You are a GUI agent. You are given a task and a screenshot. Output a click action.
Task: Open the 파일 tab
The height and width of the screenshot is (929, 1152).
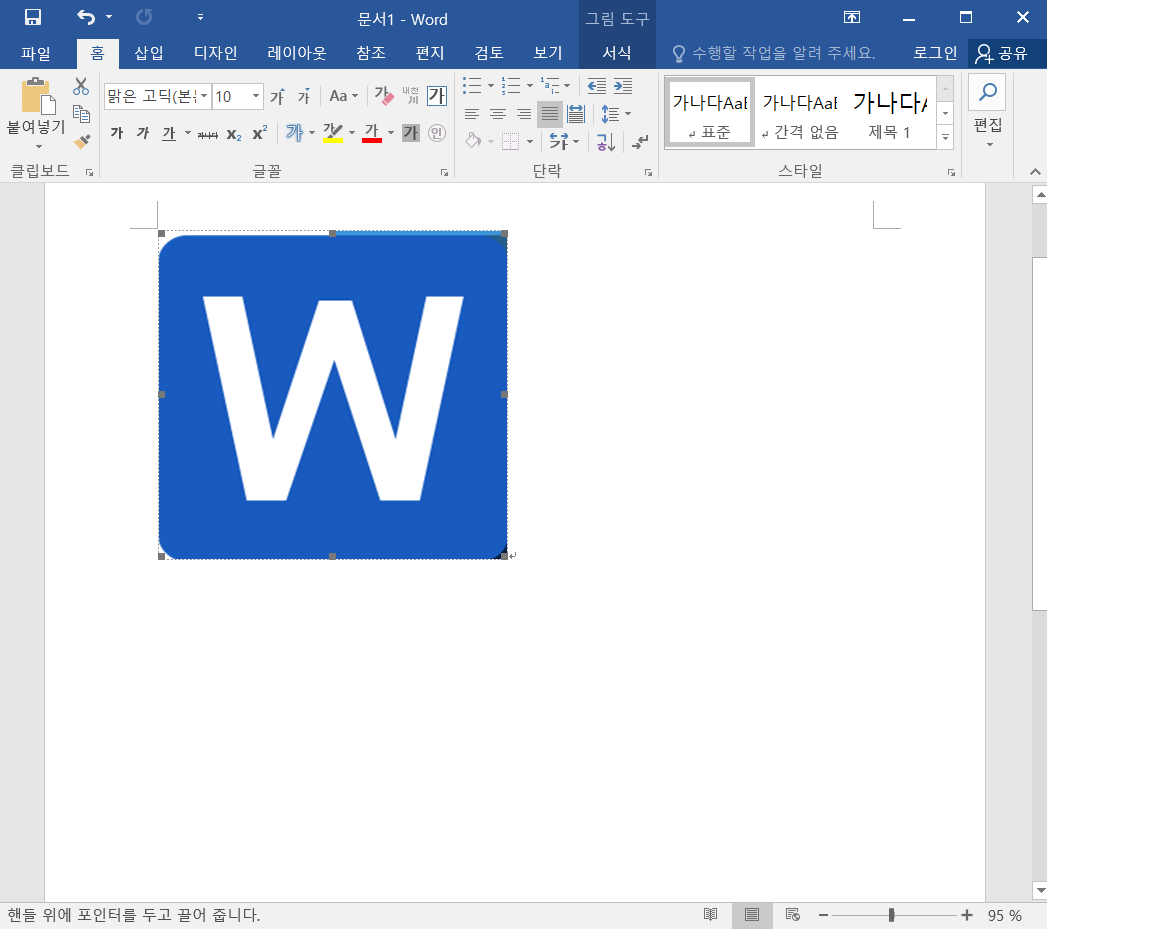pyautogui.click(x=35, y=53)
